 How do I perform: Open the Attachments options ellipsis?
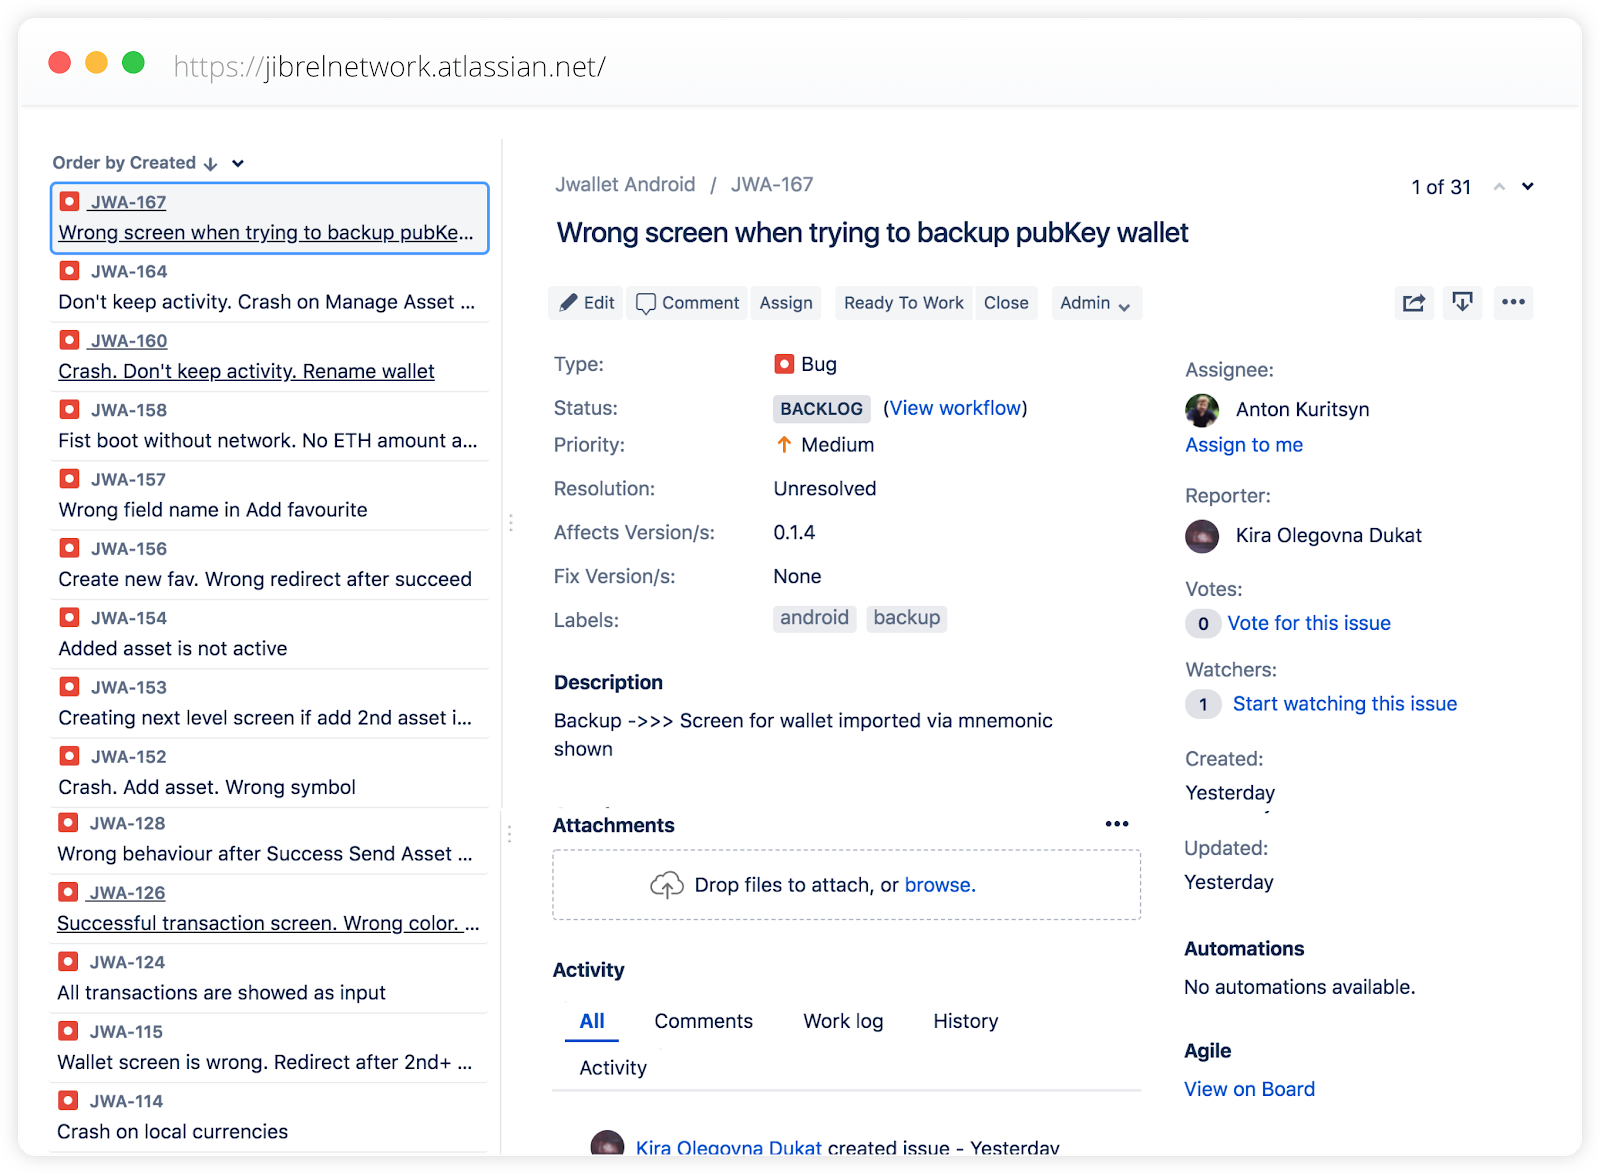pos(1117,824)
